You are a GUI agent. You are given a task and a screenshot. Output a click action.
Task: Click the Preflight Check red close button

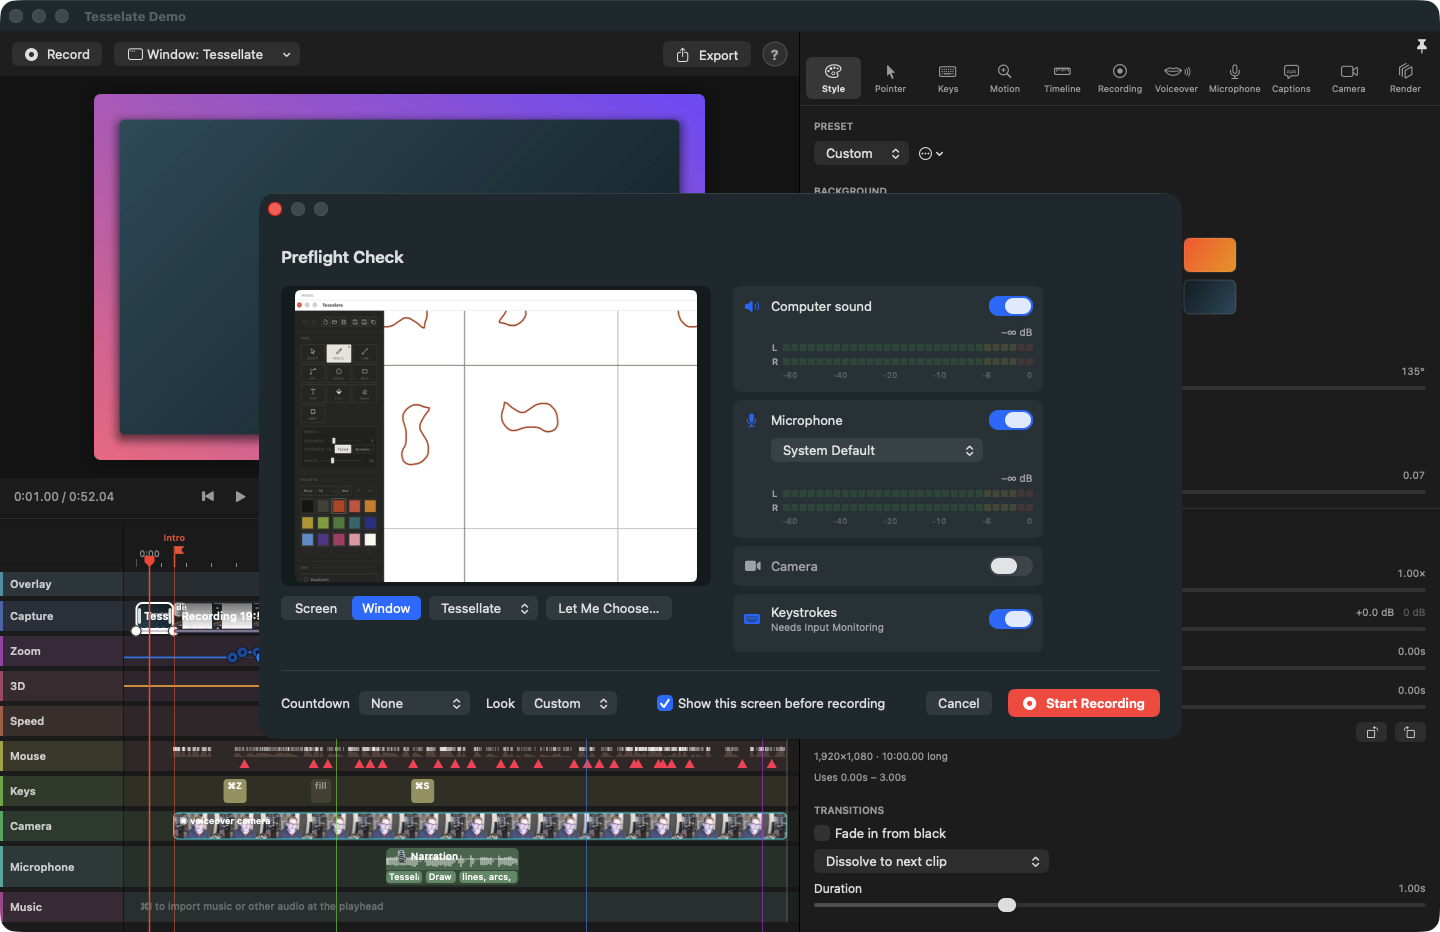pyautogui.click(x=275, y=209)
